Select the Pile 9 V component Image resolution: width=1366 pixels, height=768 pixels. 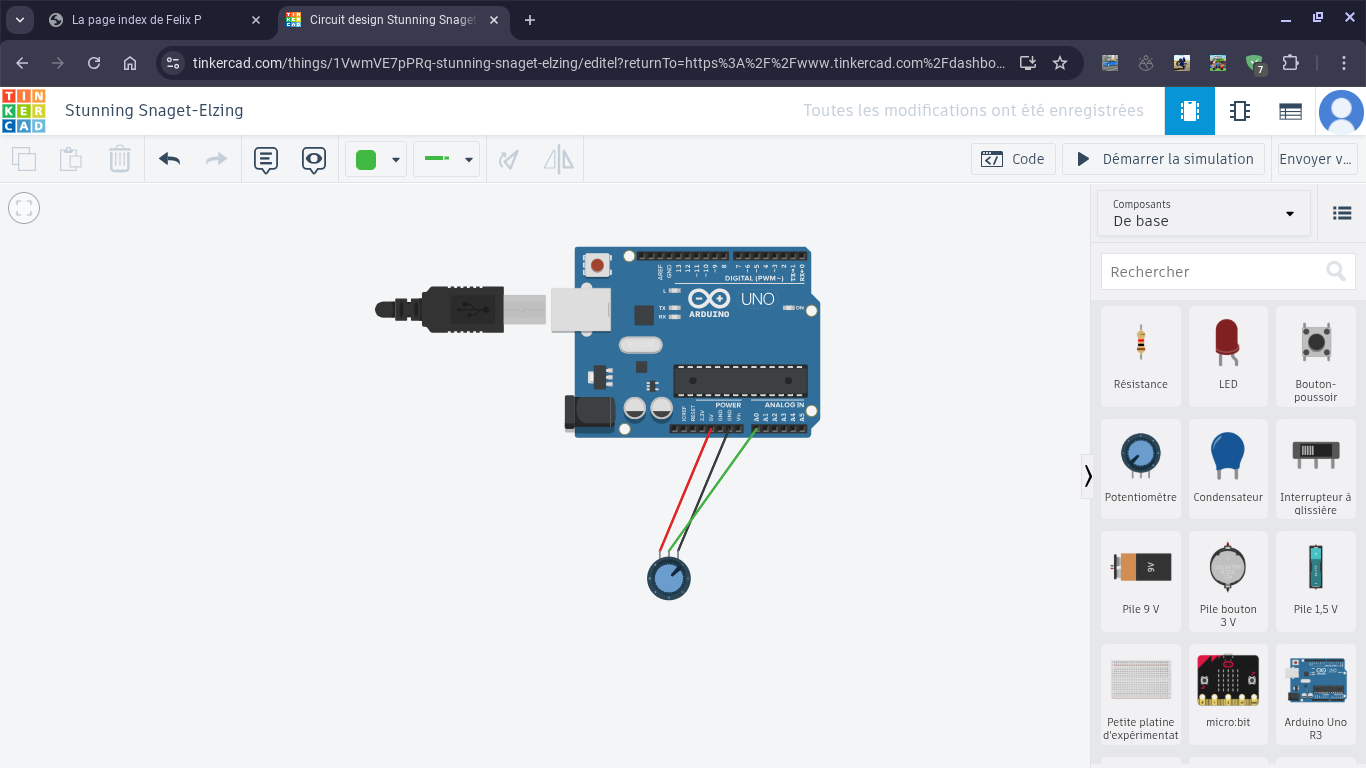click(x=1141, y=581)
